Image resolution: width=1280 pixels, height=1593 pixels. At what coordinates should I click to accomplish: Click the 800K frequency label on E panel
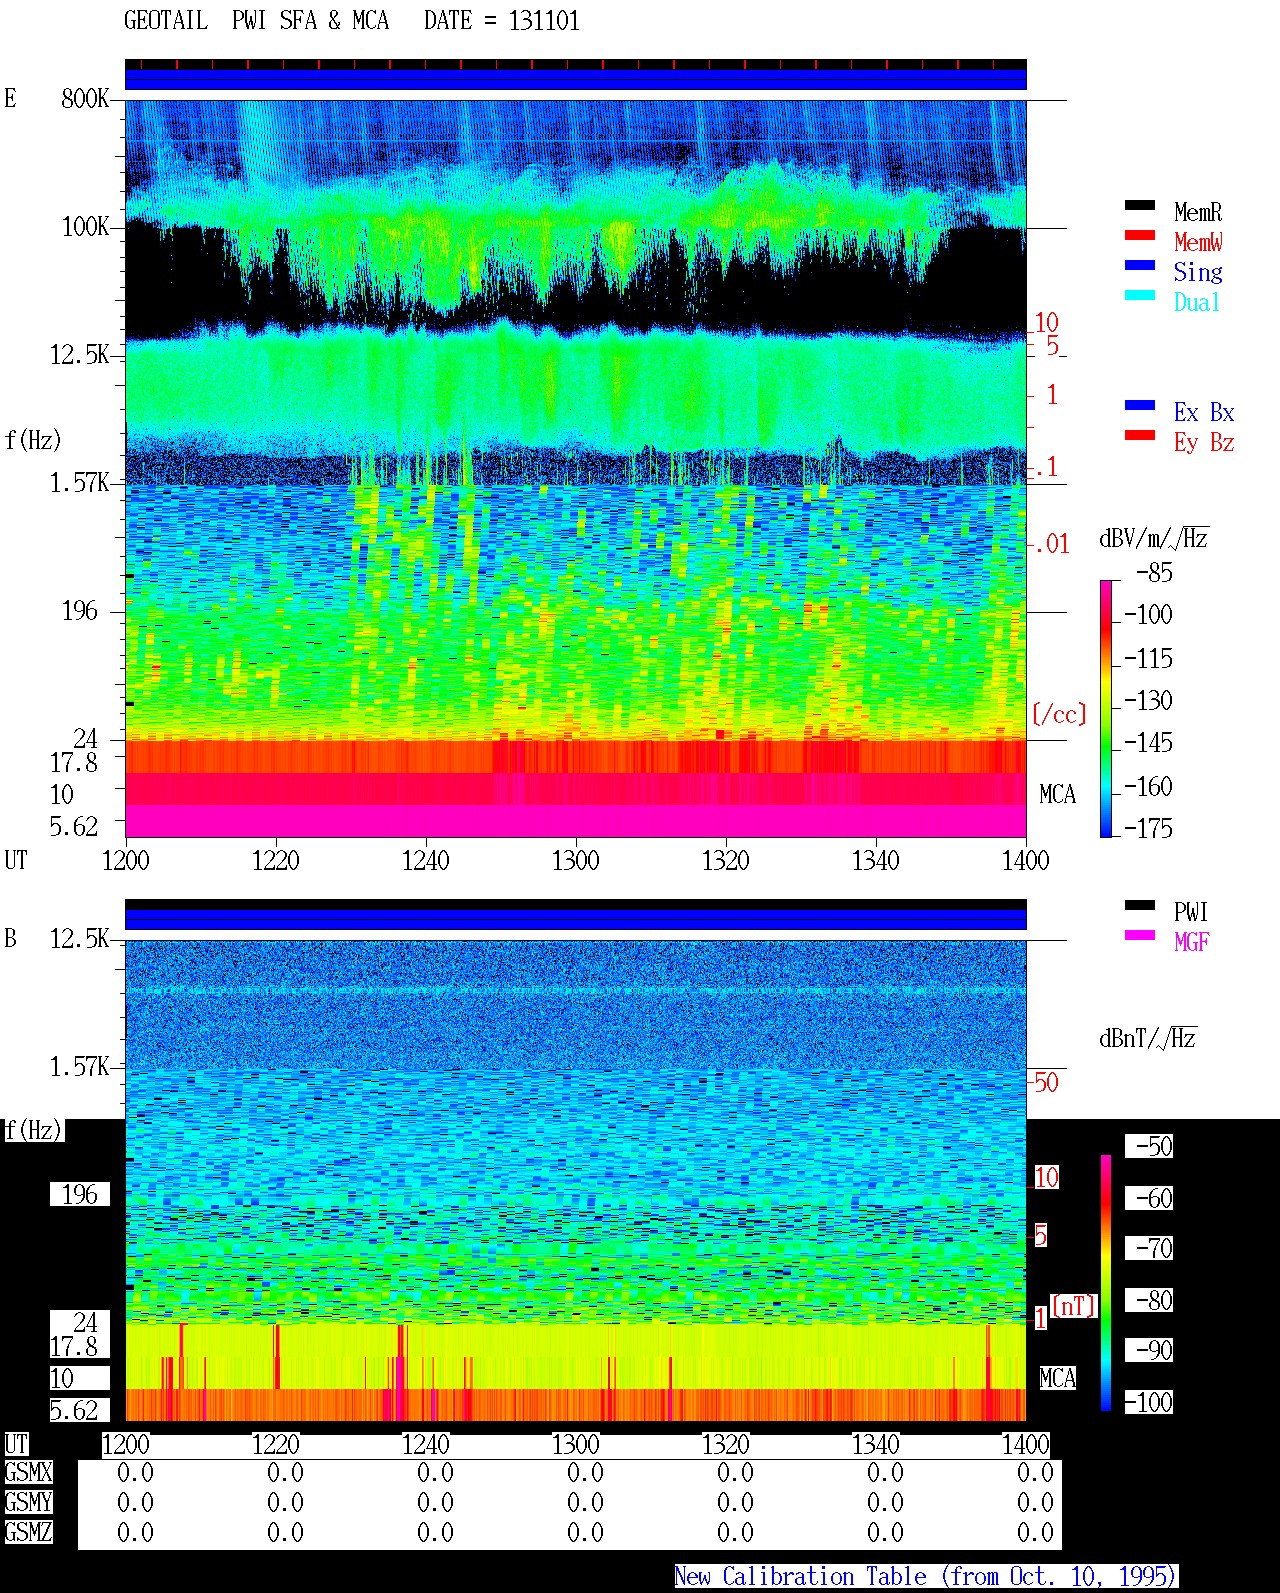[x=85, y=99]
